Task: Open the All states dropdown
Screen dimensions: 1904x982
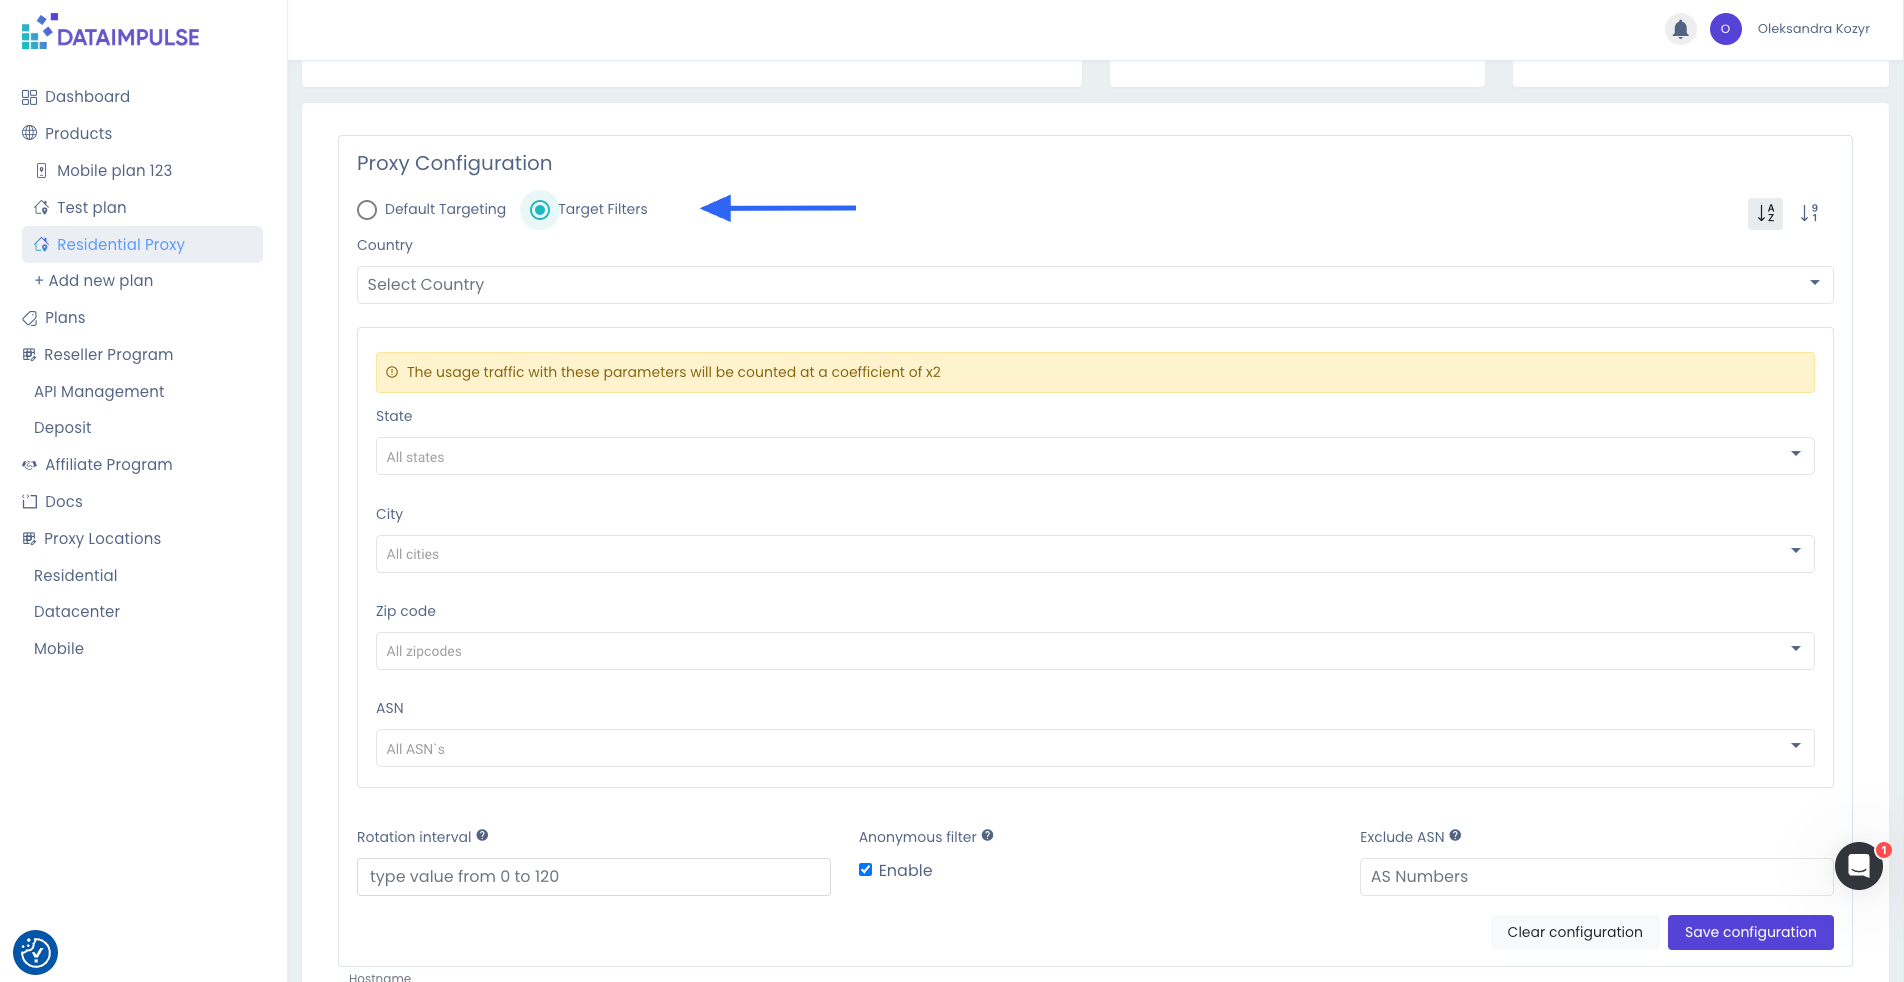Action: [1094, 457]
